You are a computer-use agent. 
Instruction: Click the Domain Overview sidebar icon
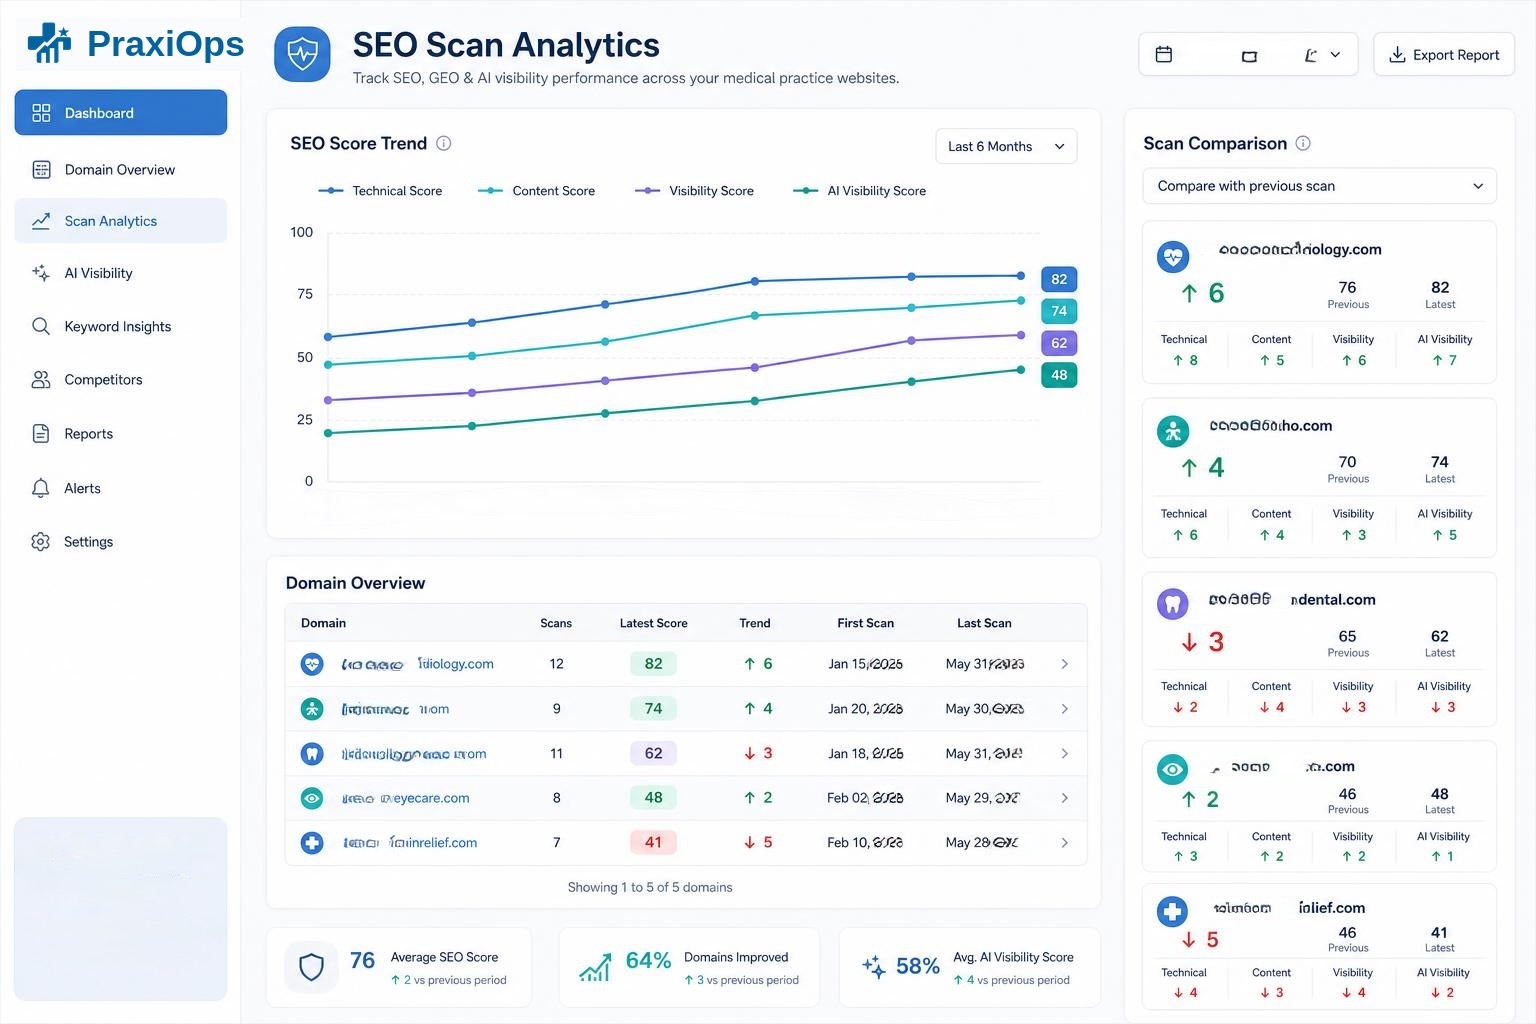tap(41, 169)
